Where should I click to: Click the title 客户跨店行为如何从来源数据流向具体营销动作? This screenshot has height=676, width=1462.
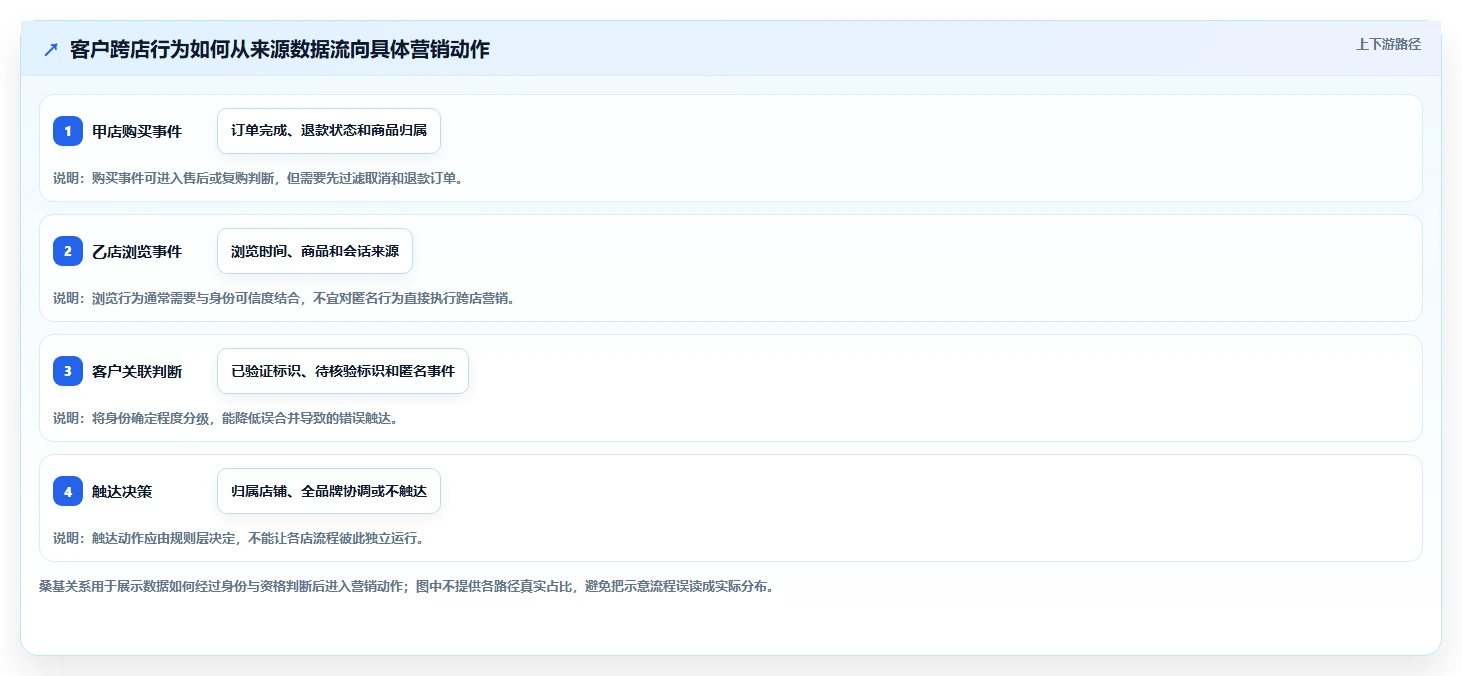280,49
